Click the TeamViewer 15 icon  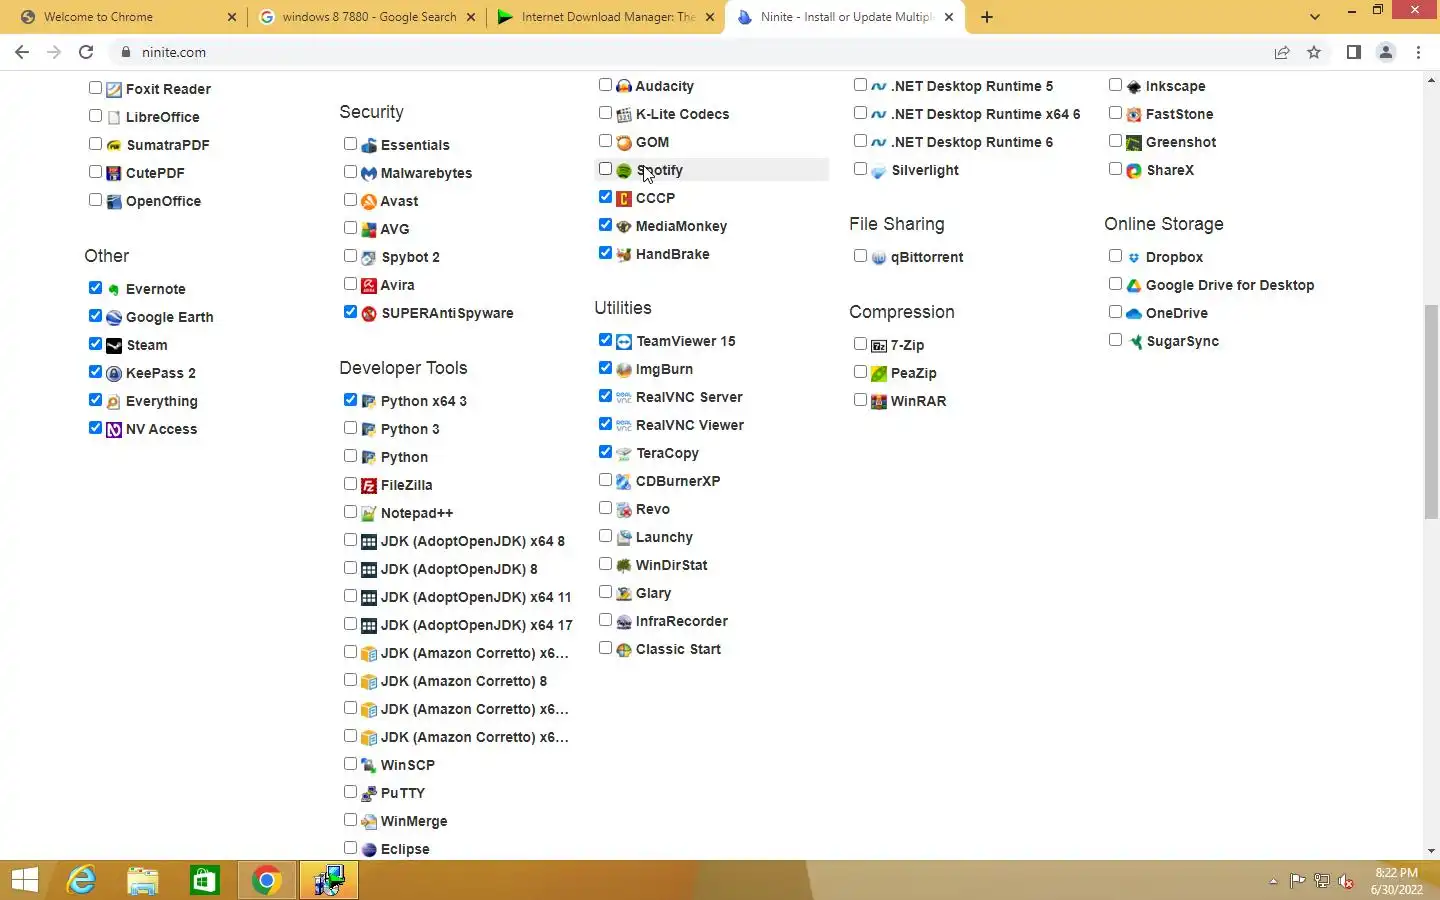(624, 342)
